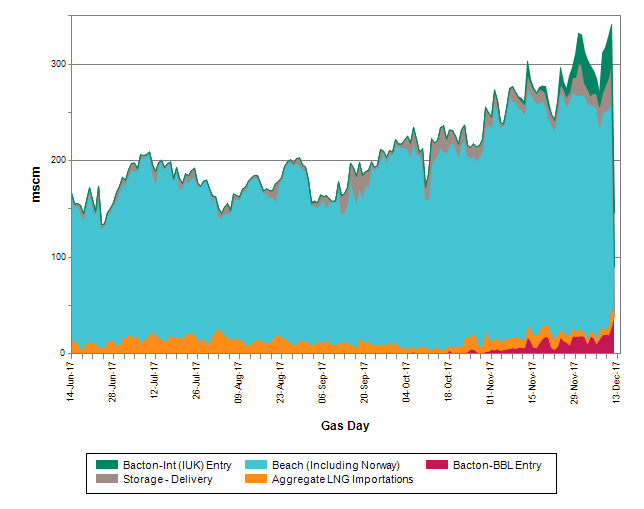
Task: Click the 01-Nov-17 date tick label
Action: tap(490, 380)
